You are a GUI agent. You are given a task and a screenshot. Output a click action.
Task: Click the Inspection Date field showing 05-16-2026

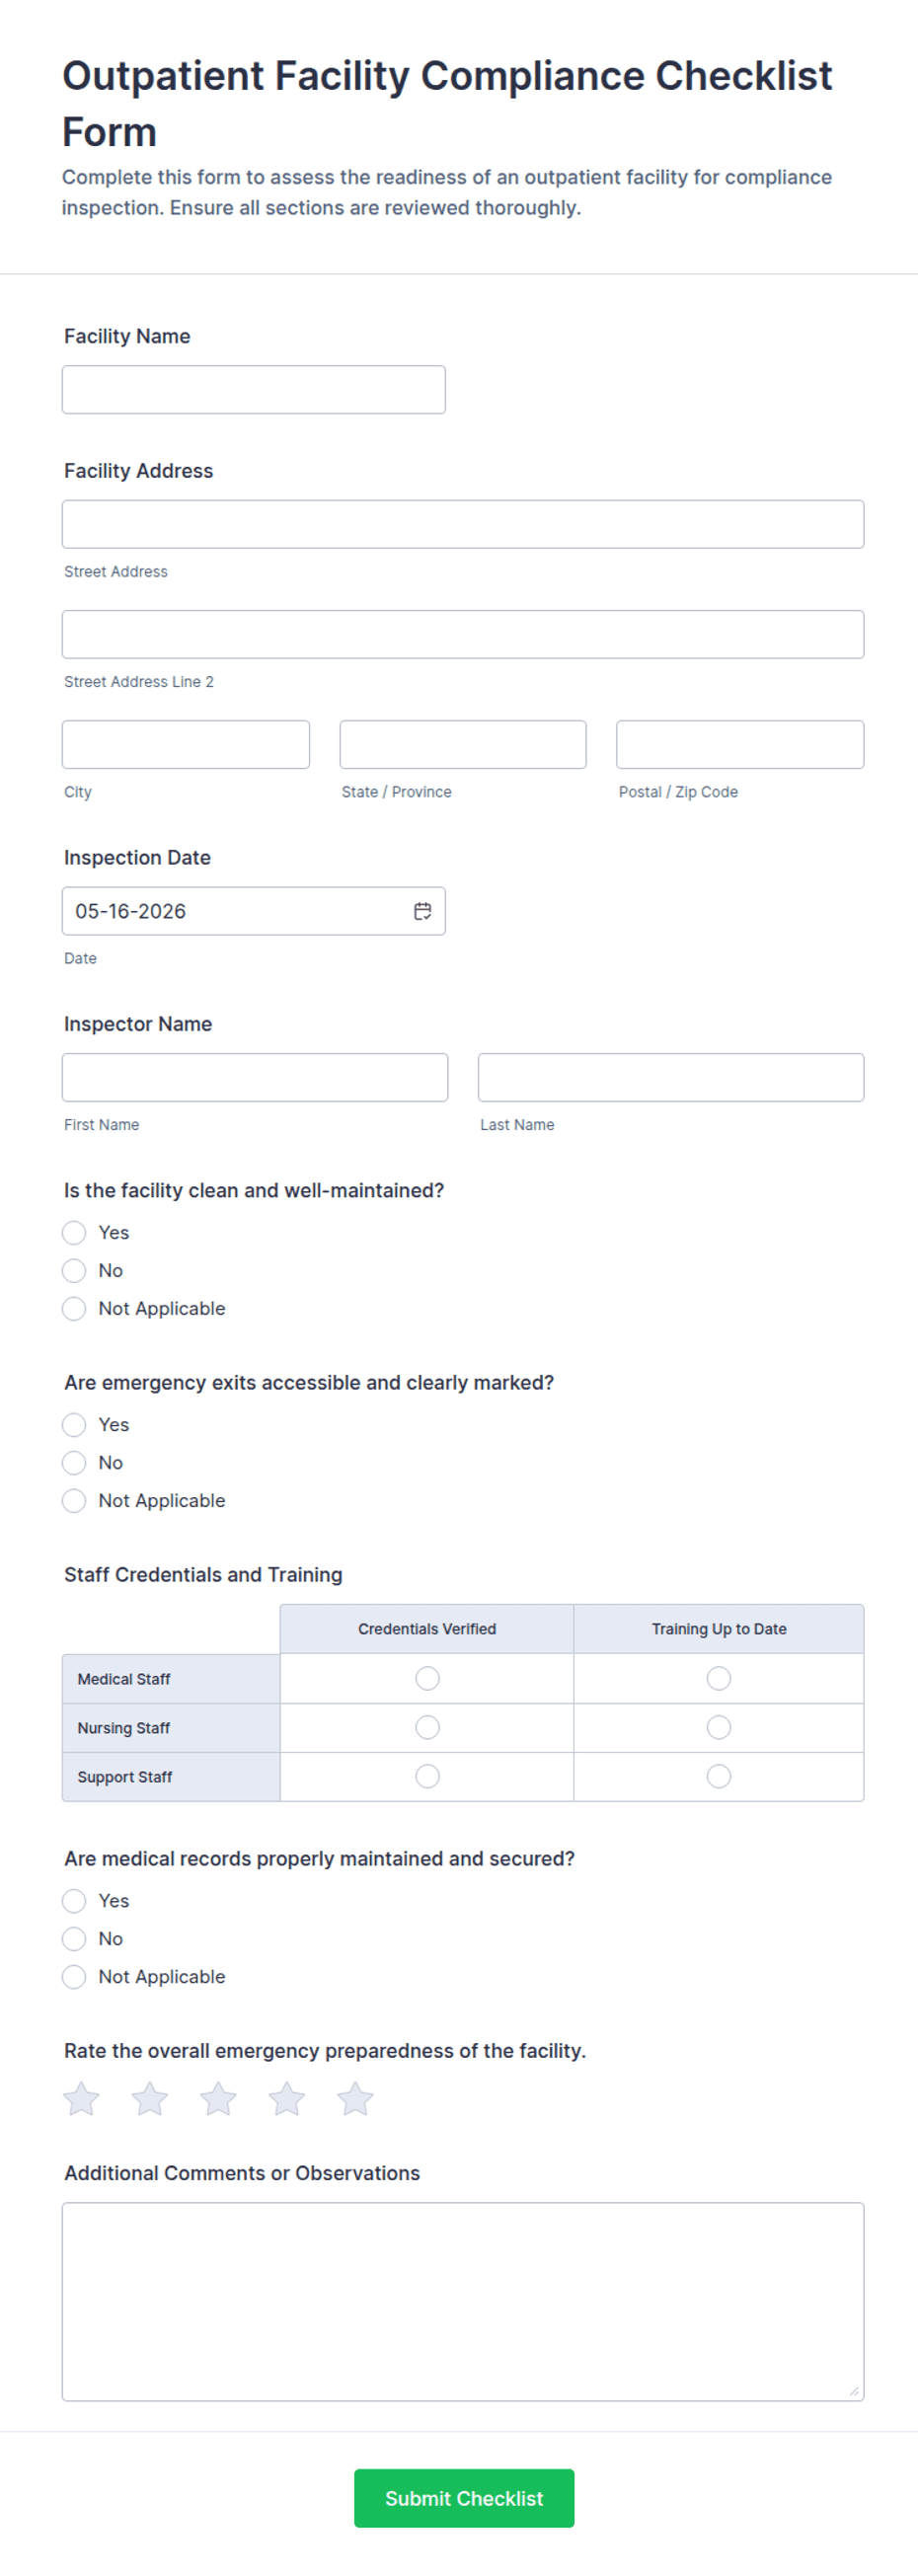click(x=254, y=911)
